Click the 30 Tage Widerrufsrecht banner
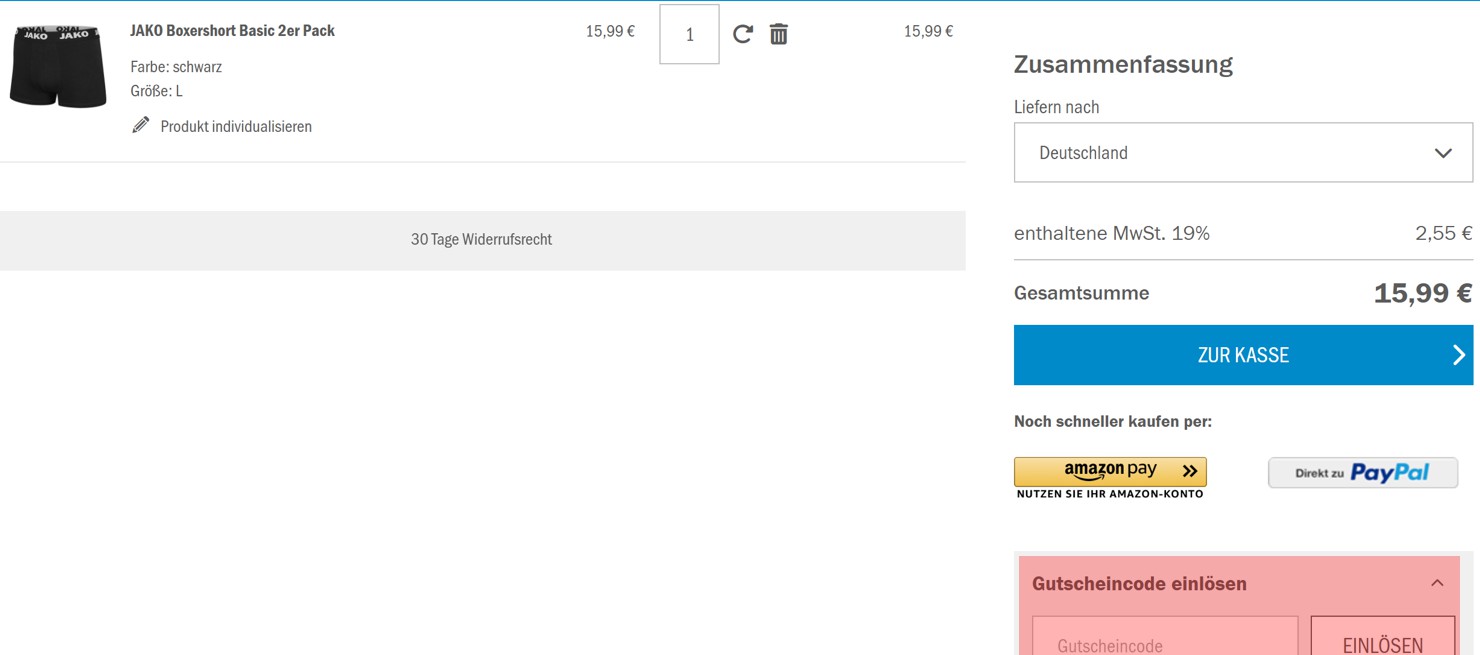1480x655 pixels. [482, 240]
